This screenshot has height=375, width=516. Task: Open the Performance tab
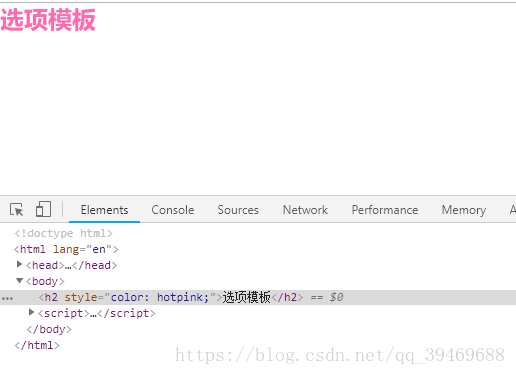[385, 210]
